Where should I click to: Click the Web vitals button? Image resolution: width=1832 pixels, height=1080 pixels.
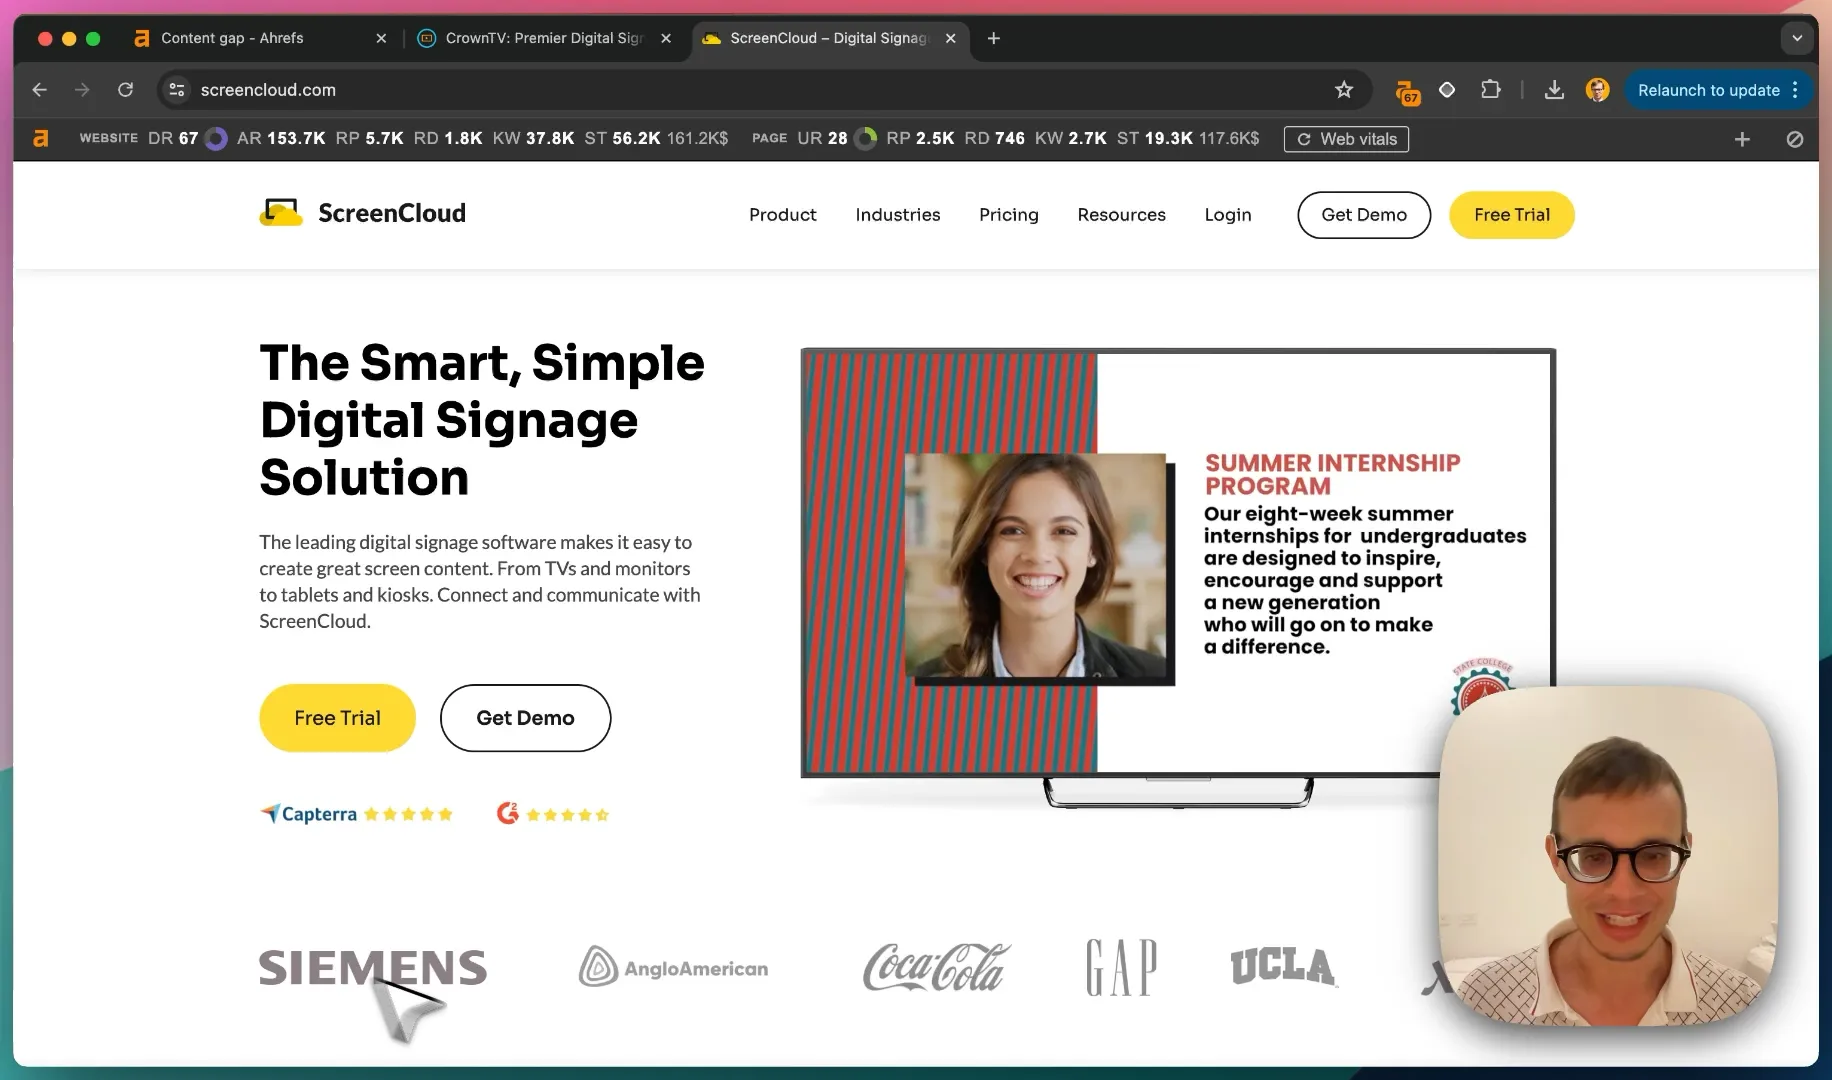click(1346, 139)
